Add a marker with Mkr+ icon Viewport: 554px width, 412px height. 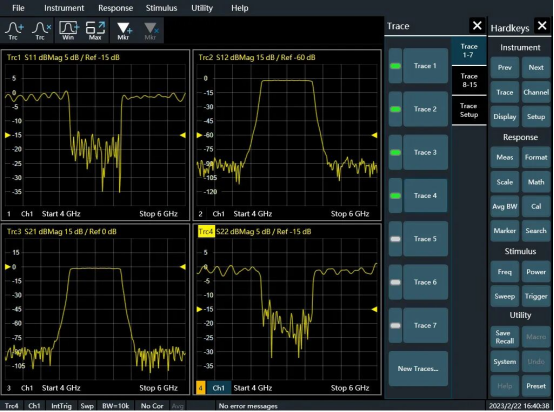(124, 31)
